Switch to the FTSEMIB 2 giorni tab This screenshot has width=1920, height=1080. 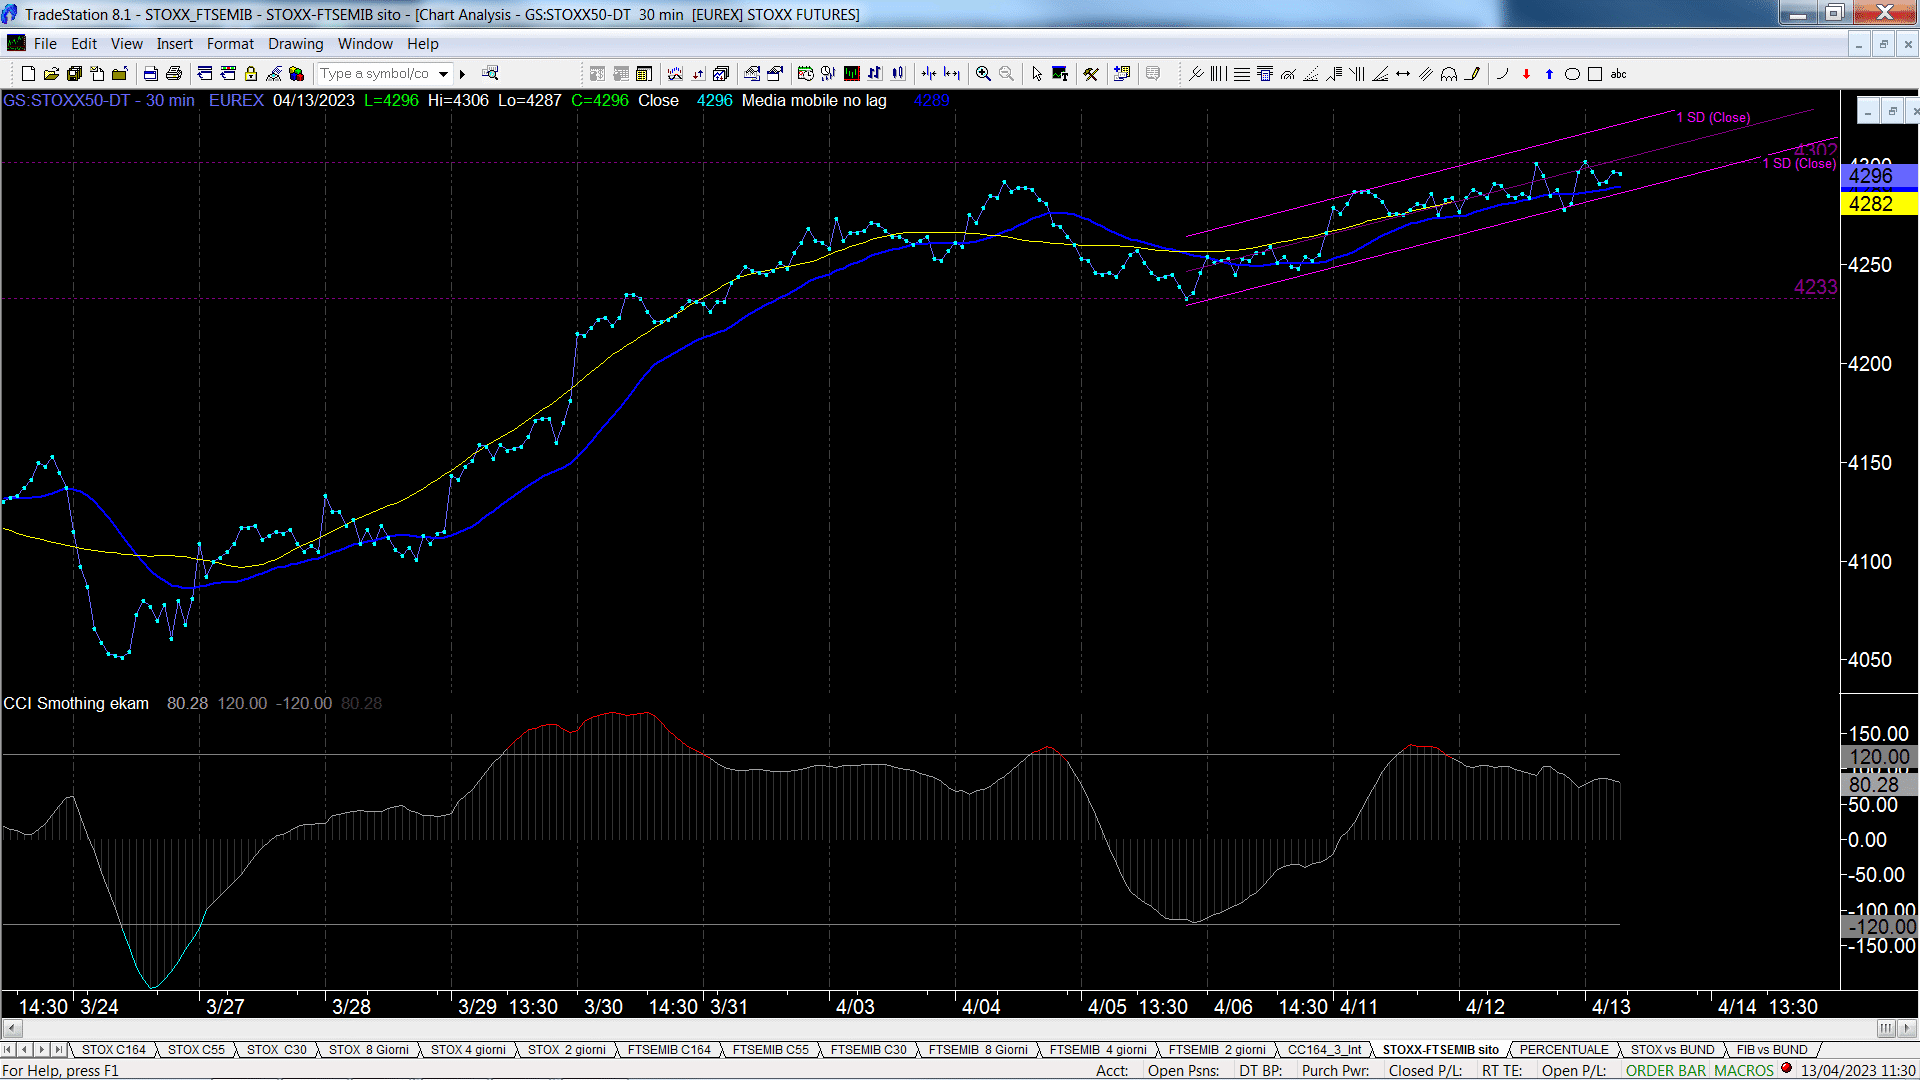tap(1217, 1049)
